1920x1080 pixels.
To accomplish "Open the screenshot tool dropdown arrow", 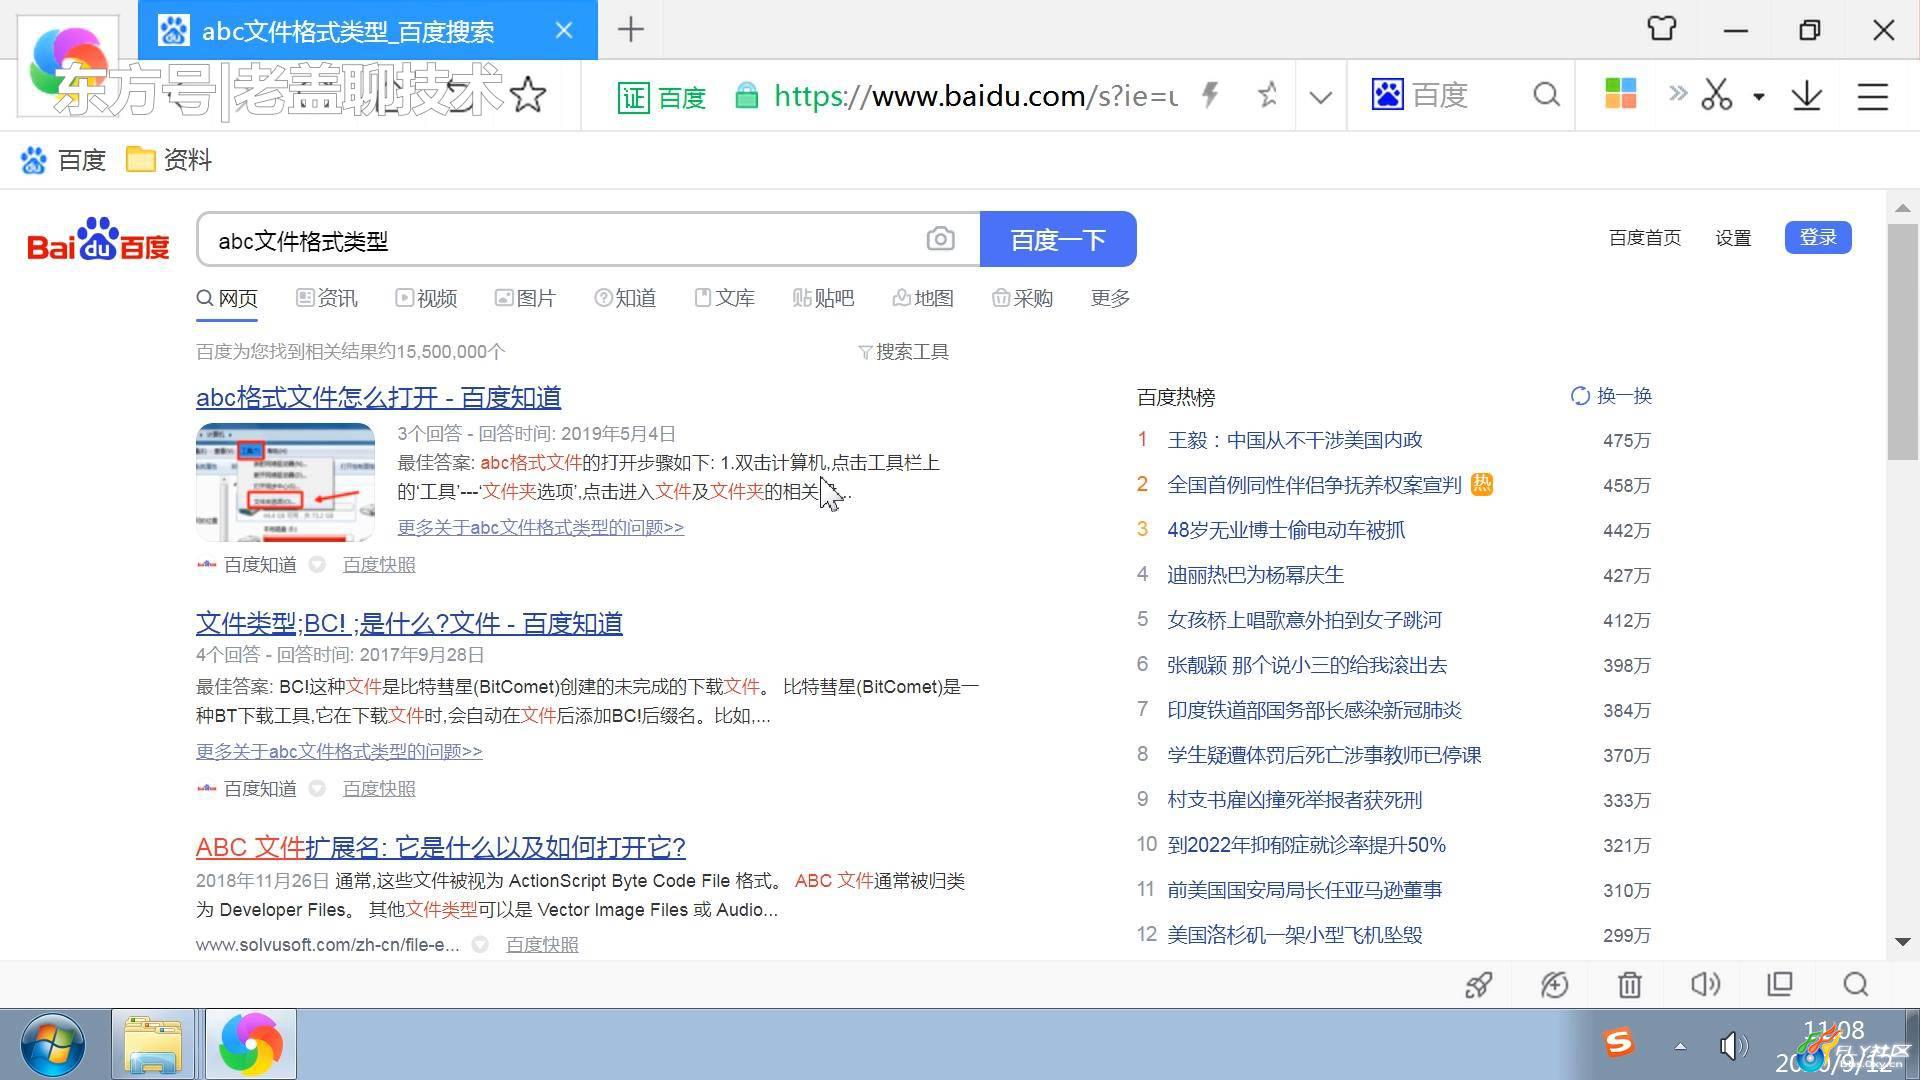I will pos(1759,97).
